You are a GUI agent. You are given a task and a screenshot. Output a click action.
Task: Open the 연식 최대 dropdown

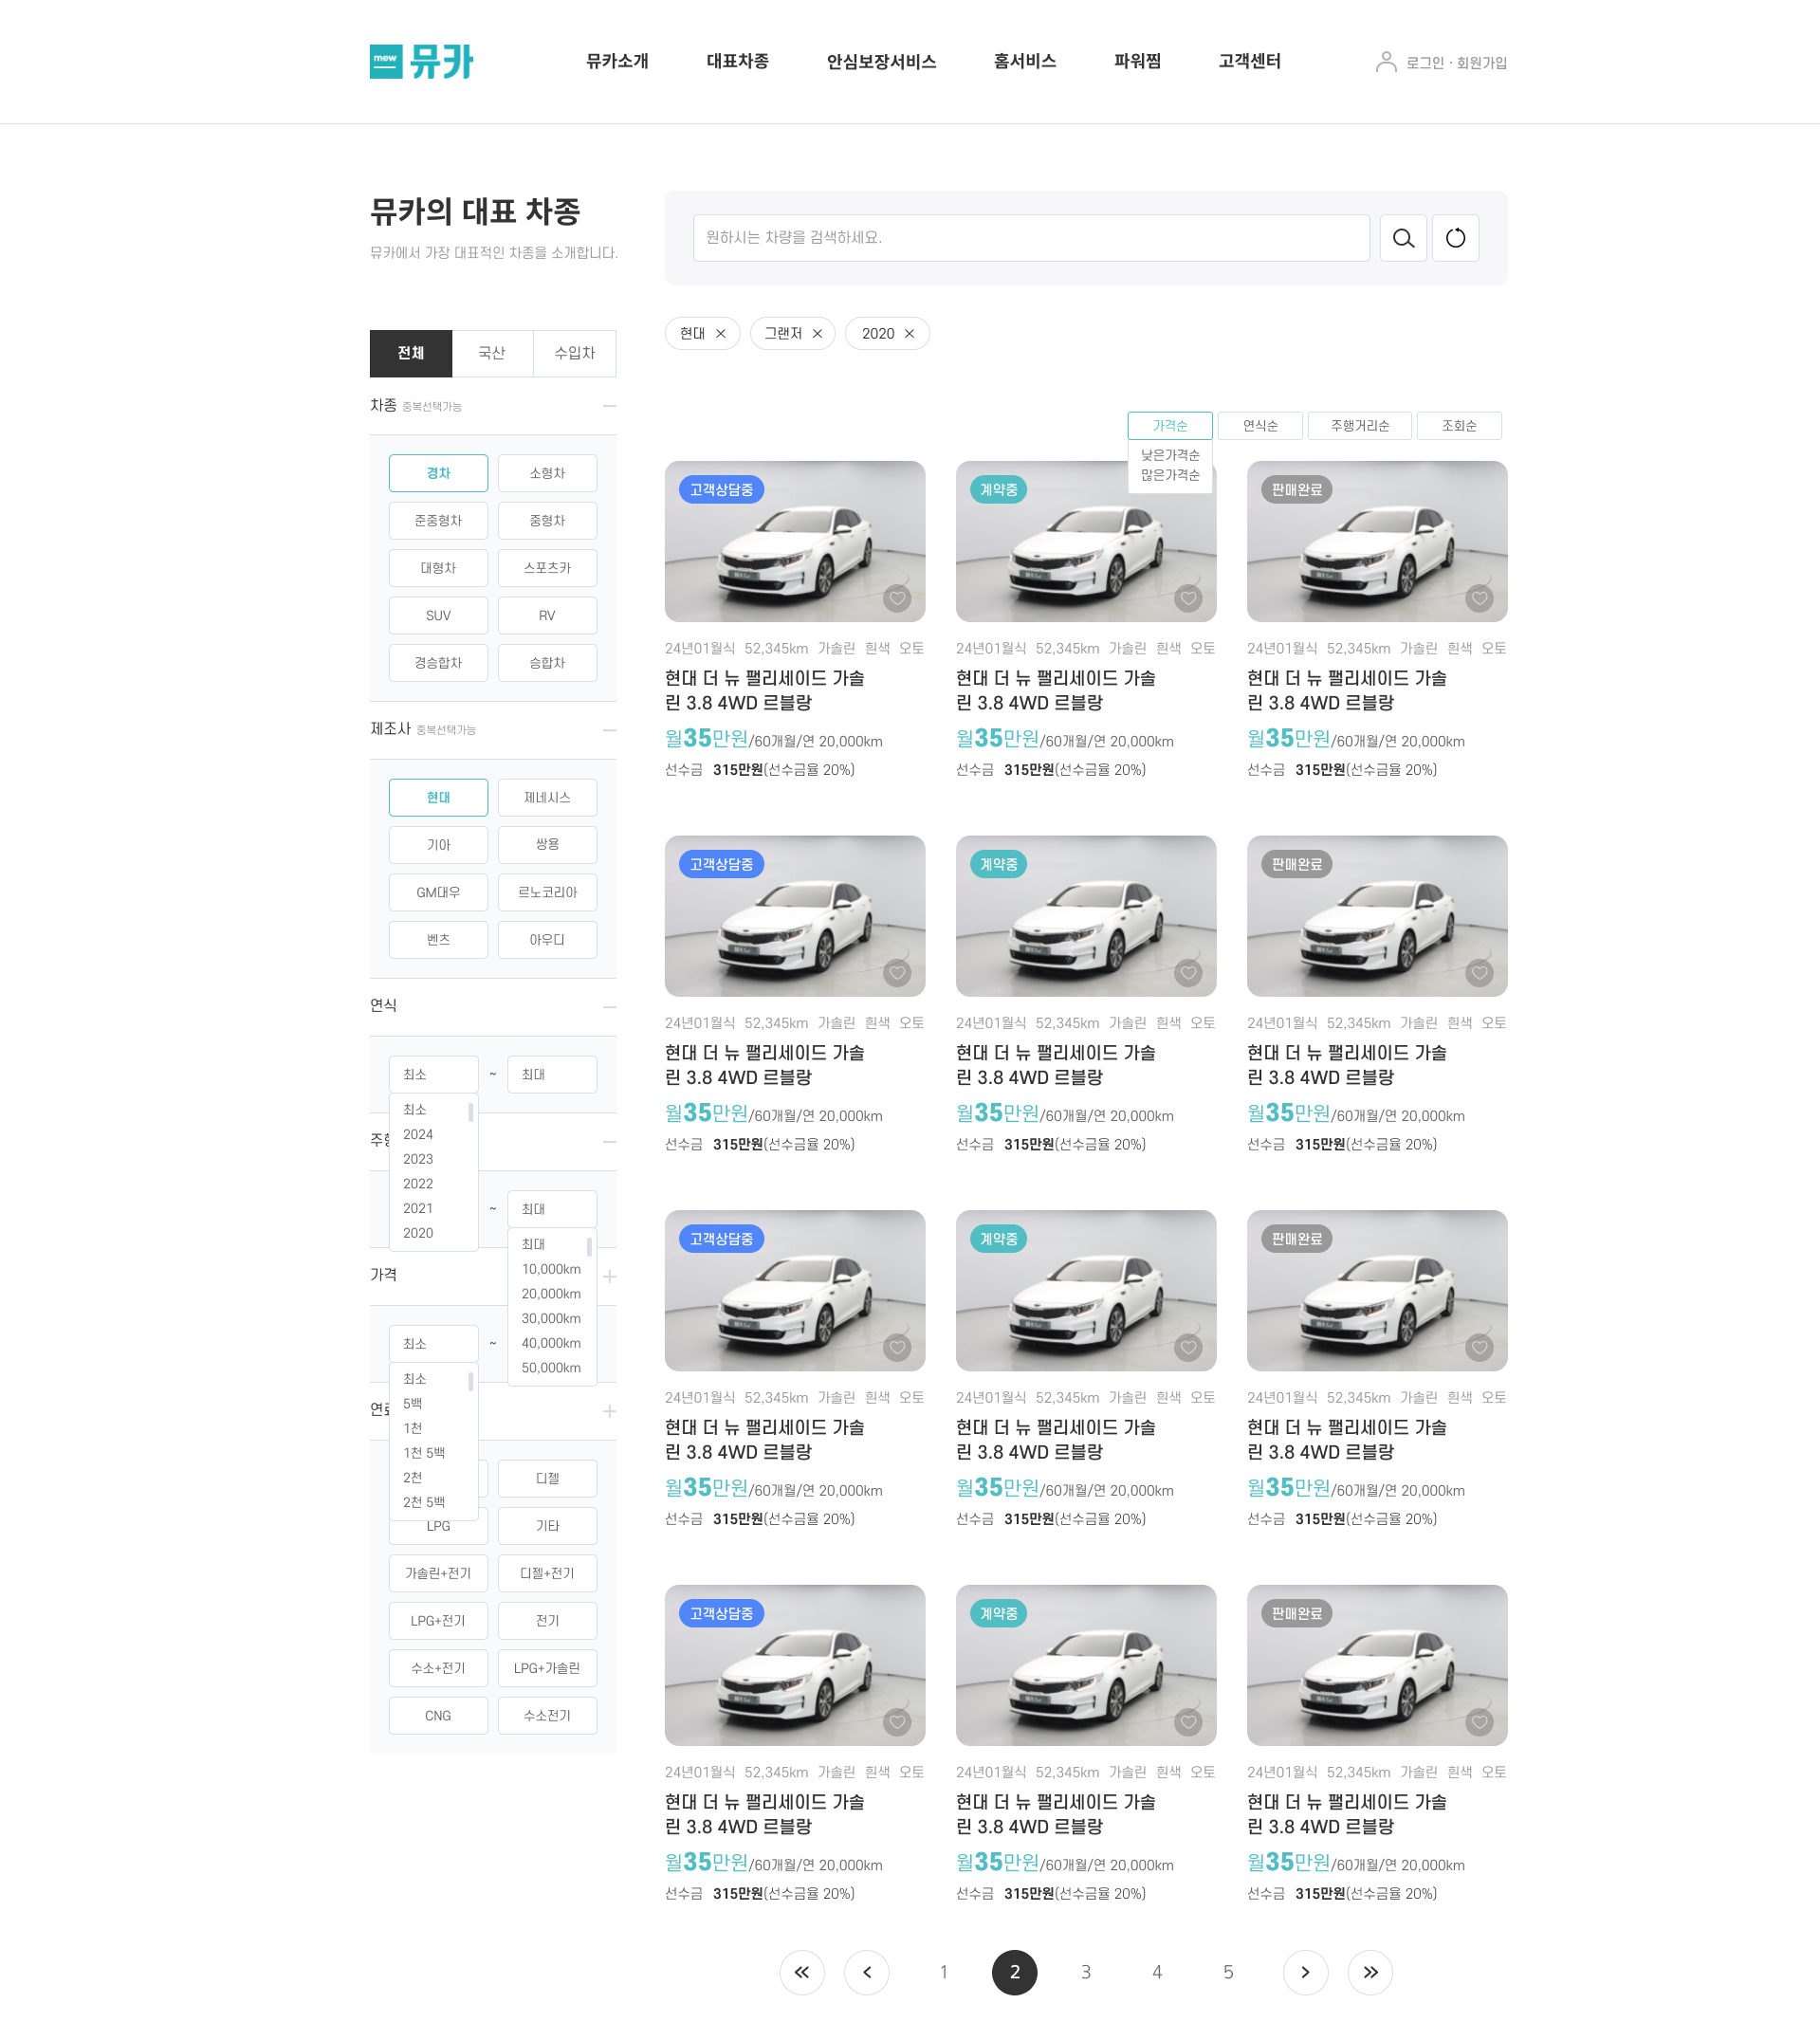tap(552, 1074)
